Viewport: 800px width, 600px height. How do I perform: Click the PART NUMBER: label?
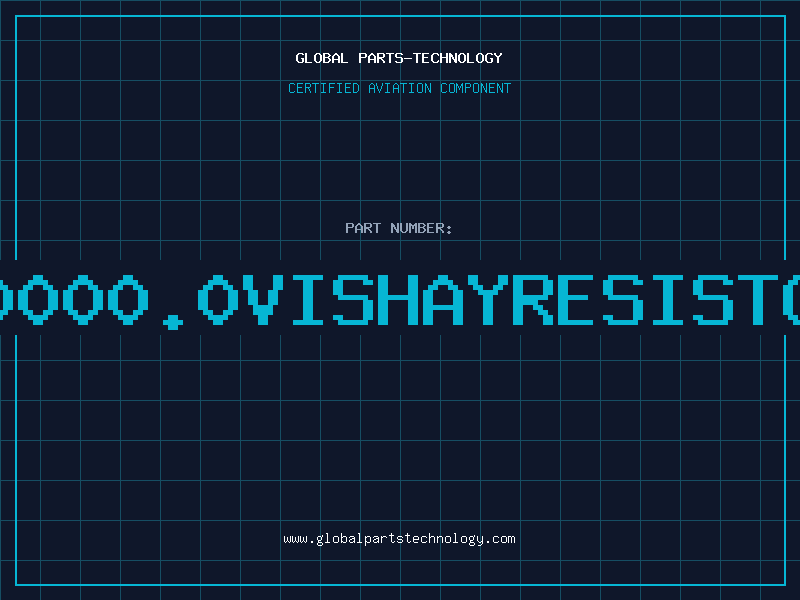coord(399,228)
